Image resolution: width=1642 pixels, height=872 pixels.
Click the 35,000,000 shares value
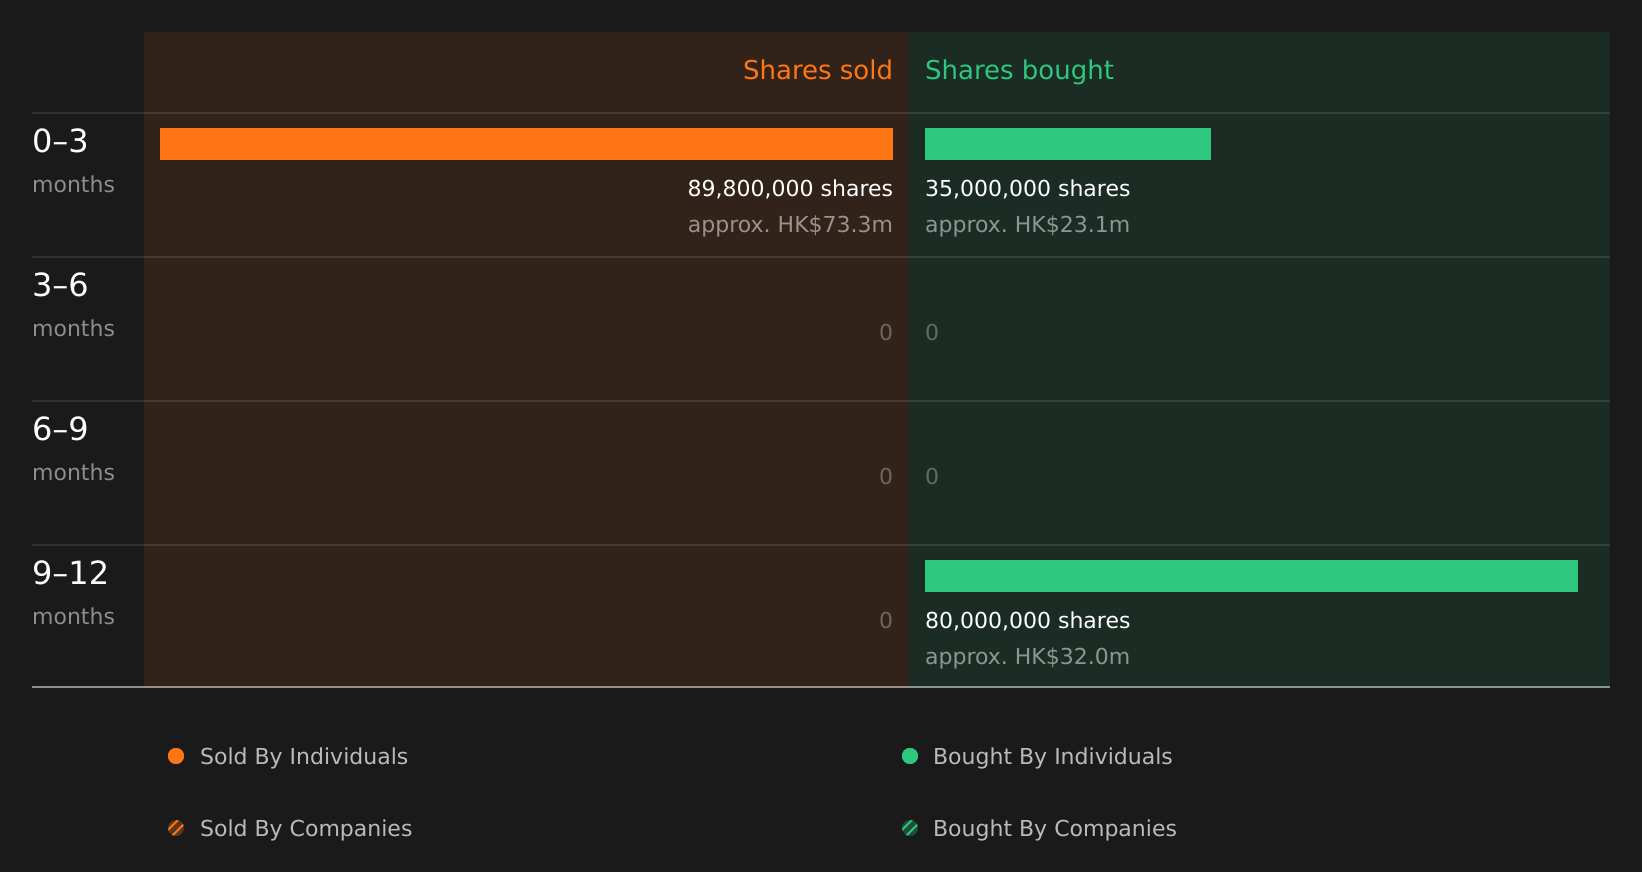coord(1027,189)
